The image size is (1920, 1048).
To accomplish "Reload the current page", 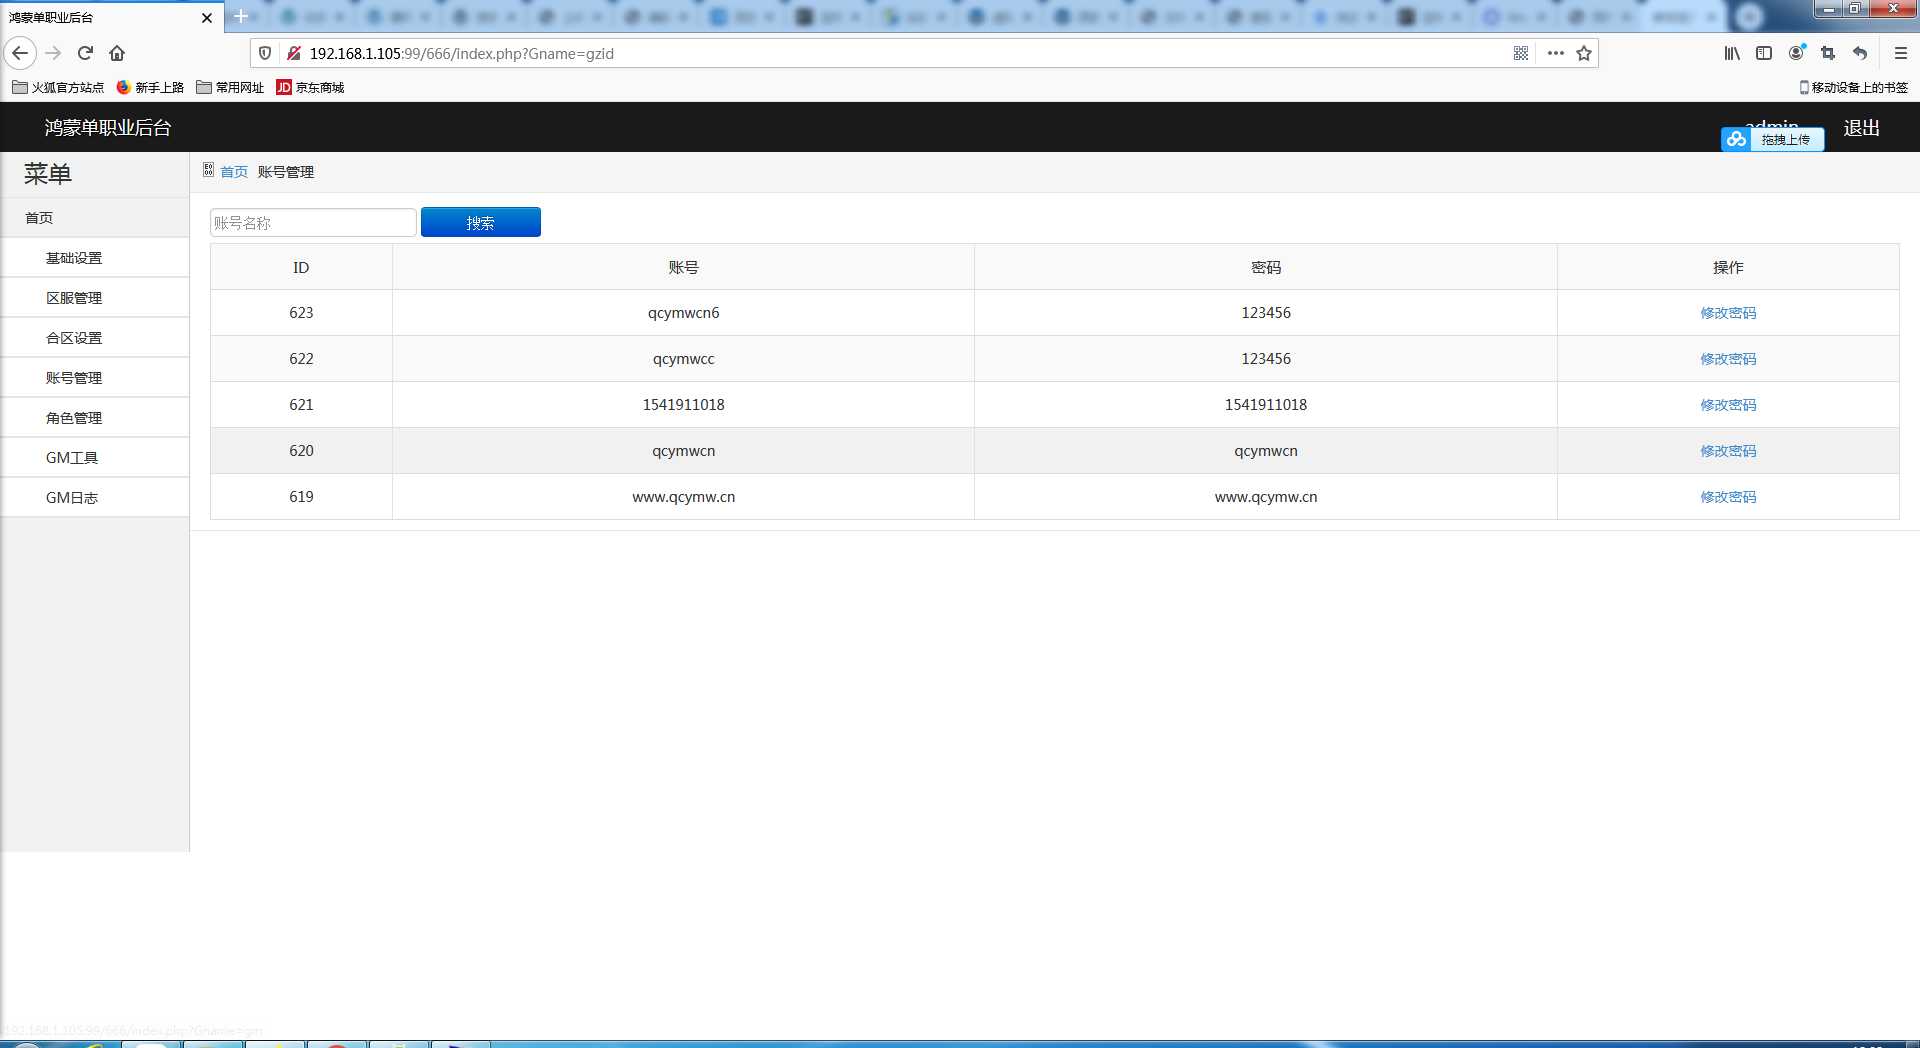I will pyautogui.click(x=85, y=53).
